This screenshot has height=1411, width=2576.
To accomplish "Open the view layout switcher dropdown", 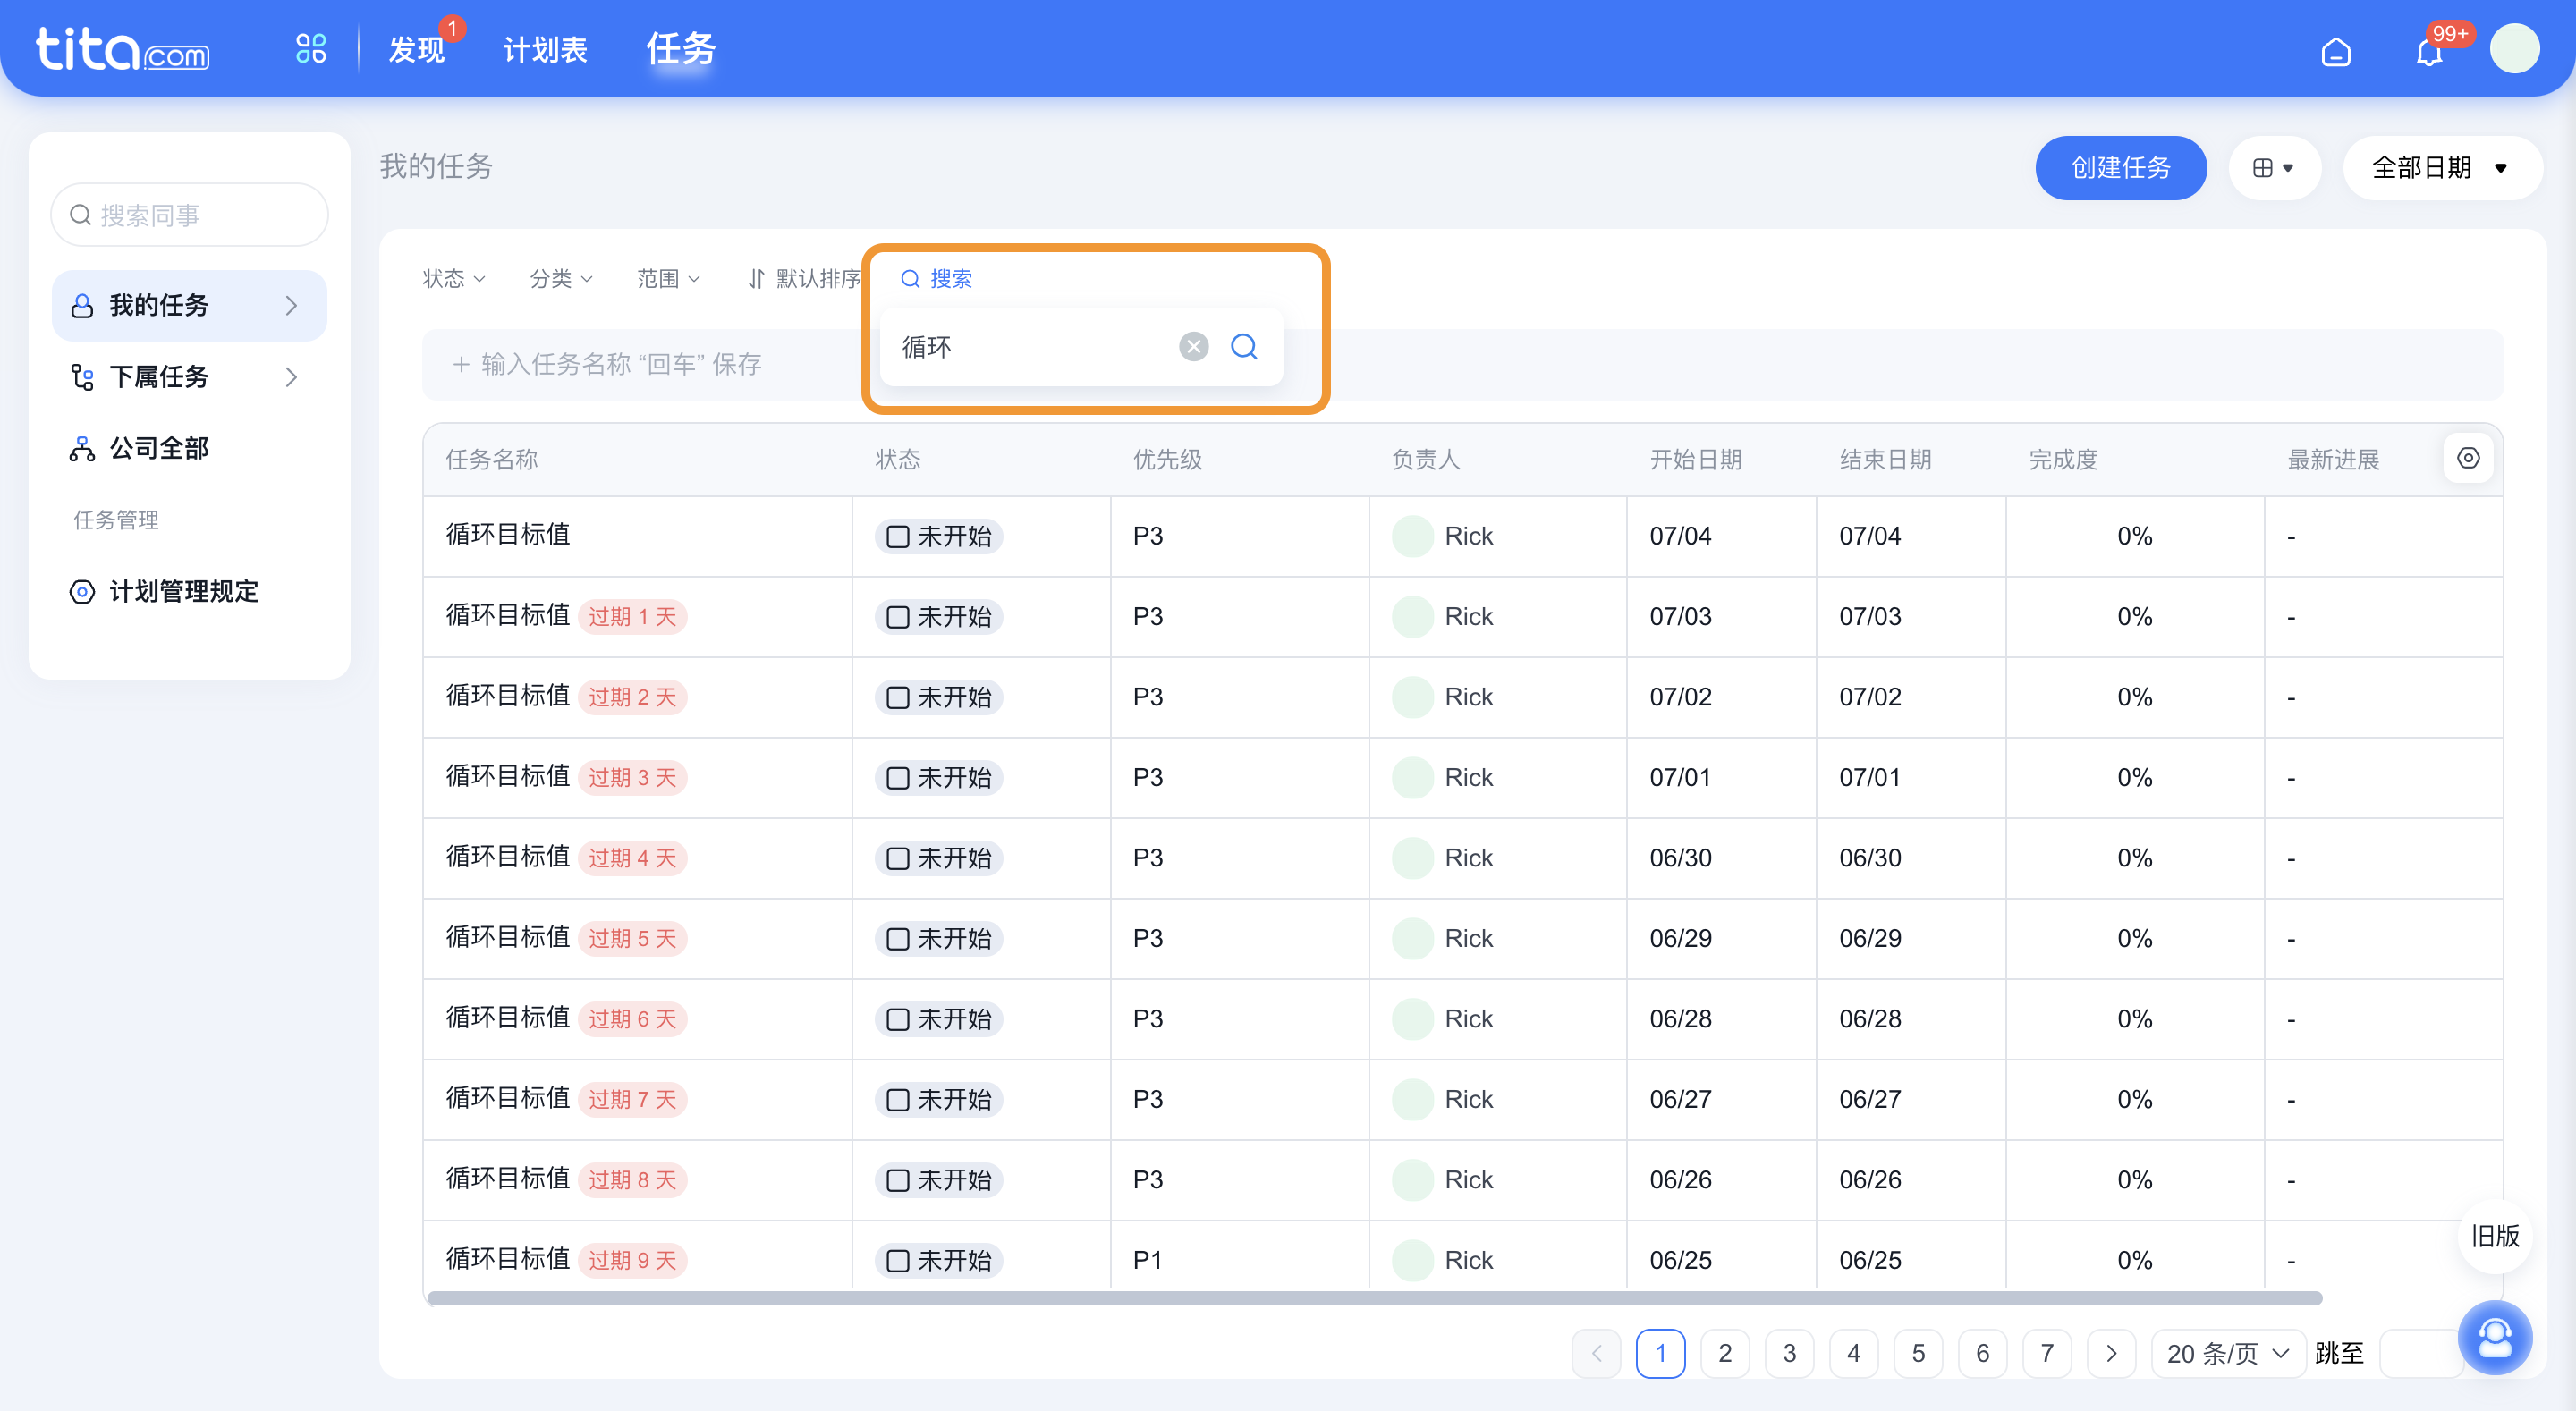I will tap(2273, 167).
